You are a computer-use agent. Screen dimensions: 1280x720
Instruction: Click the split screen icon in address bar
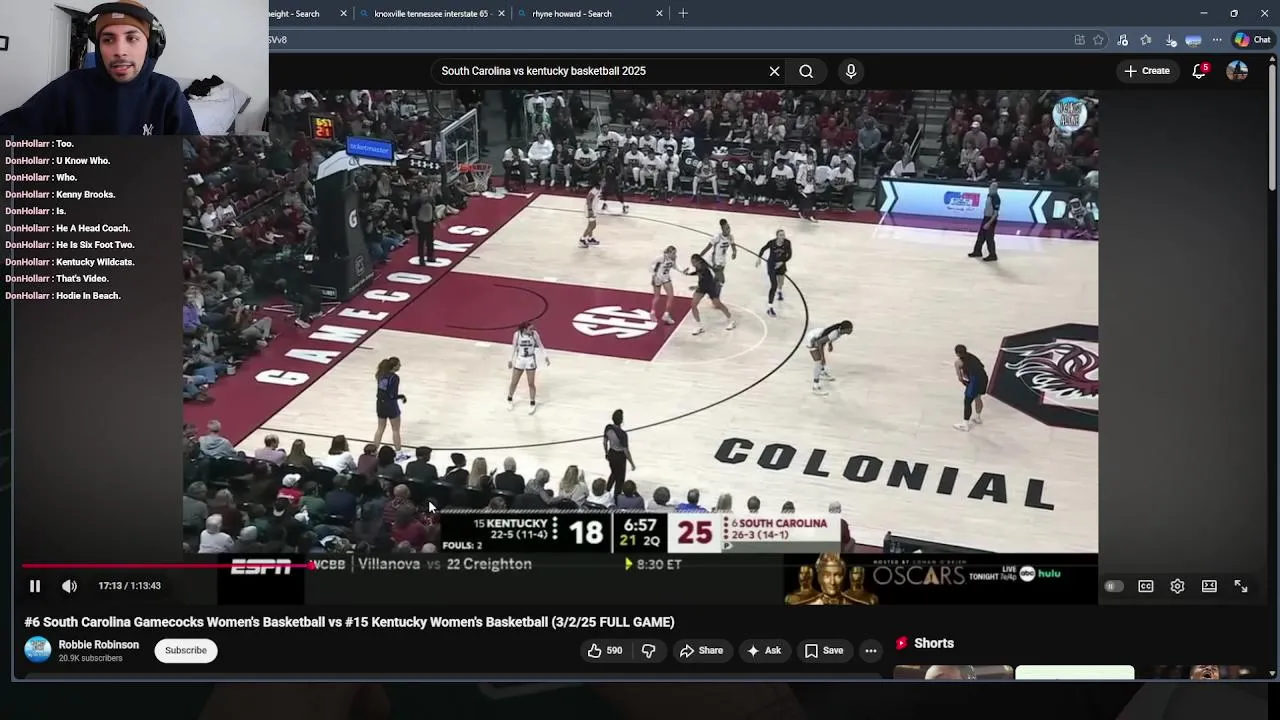pos(1079,40)
